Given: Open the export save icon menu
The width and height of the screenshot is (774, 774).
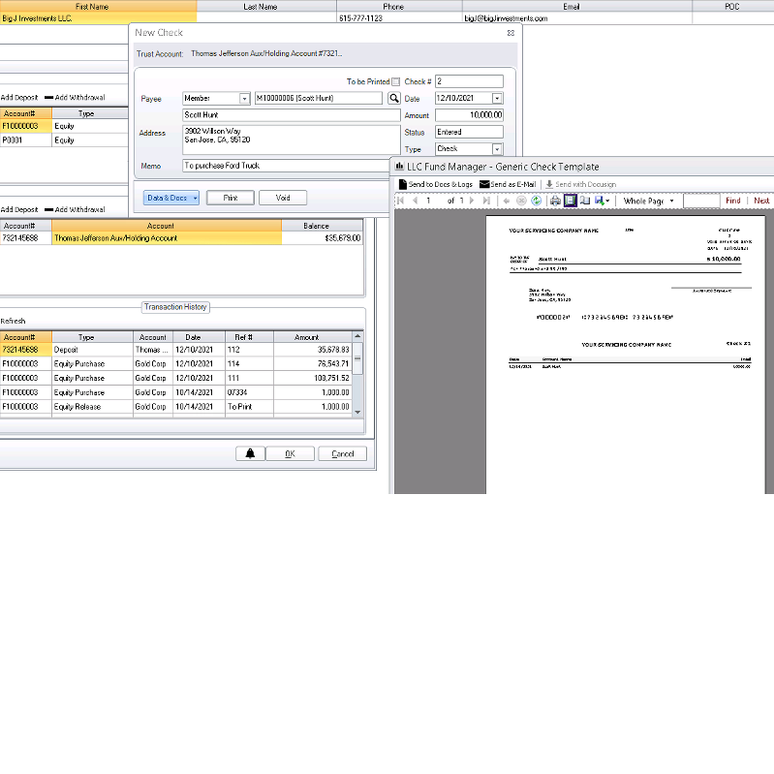Looking at the screenshot, I should [x=602, y=201].
